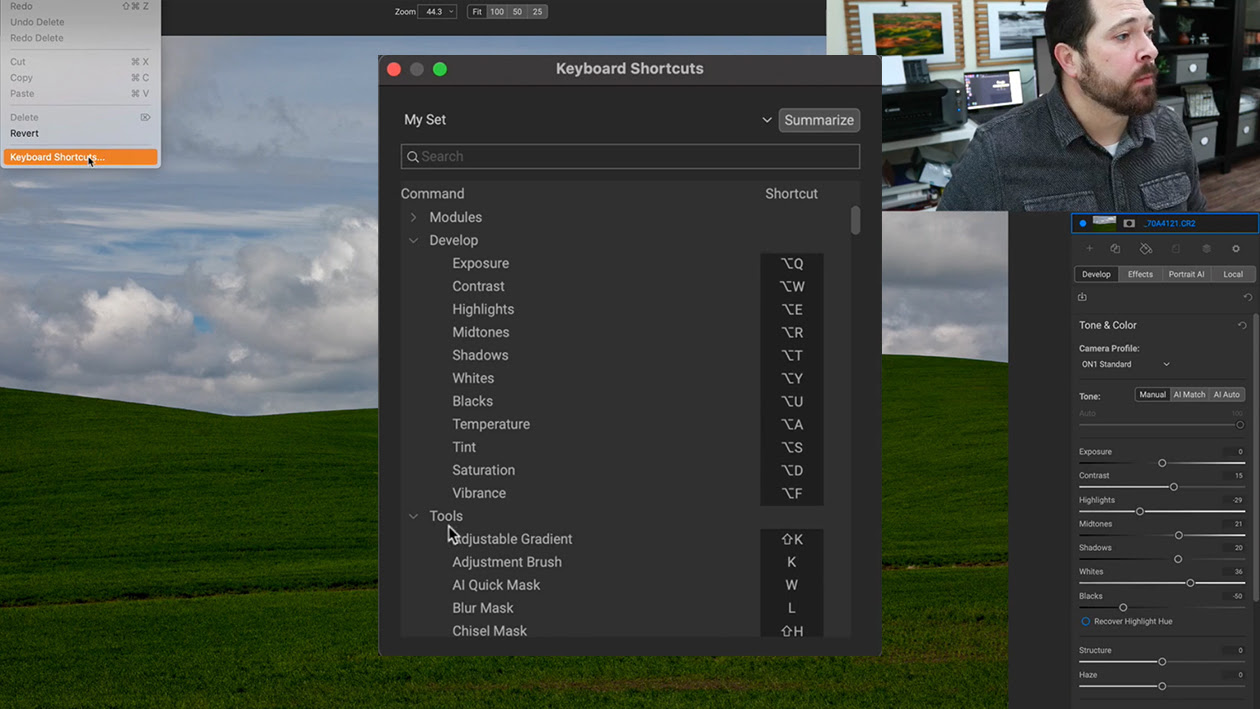Click the paint bucket fill layer icon
The height and width of the screenshot is (709, 1260).
(1146, 249)
